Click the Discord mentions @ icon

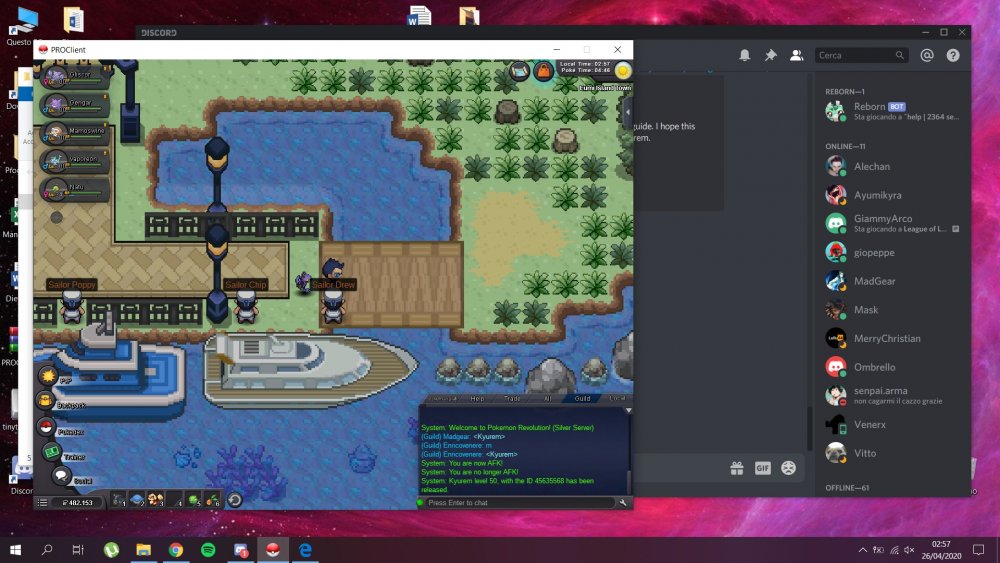(927, 56)
